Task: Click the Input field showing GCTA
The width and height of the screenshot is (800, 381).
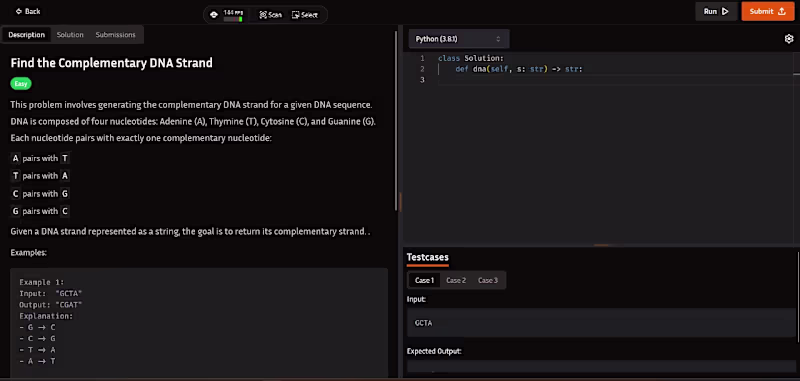Action: tap(601, 323)
